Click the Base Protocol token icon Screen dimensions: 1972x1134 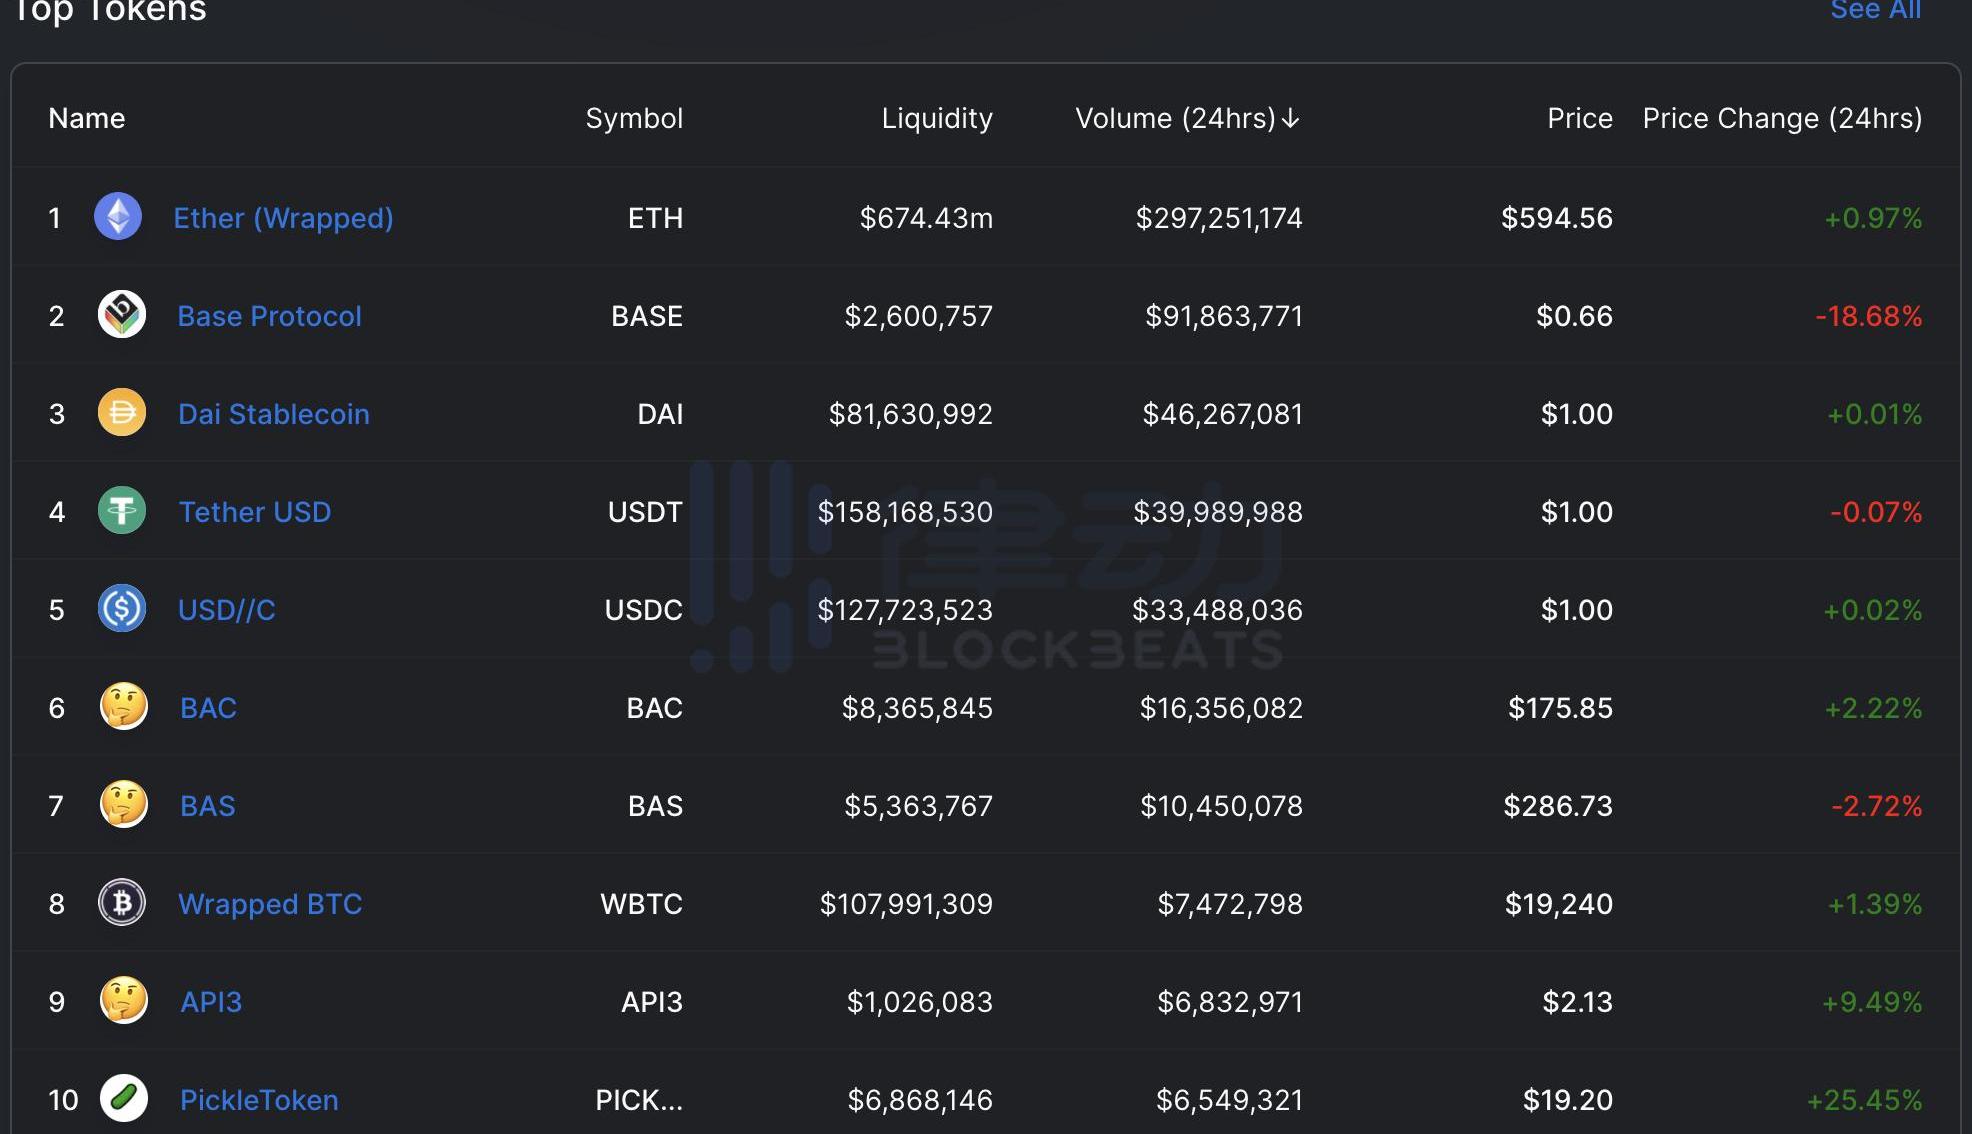[122, 314]
